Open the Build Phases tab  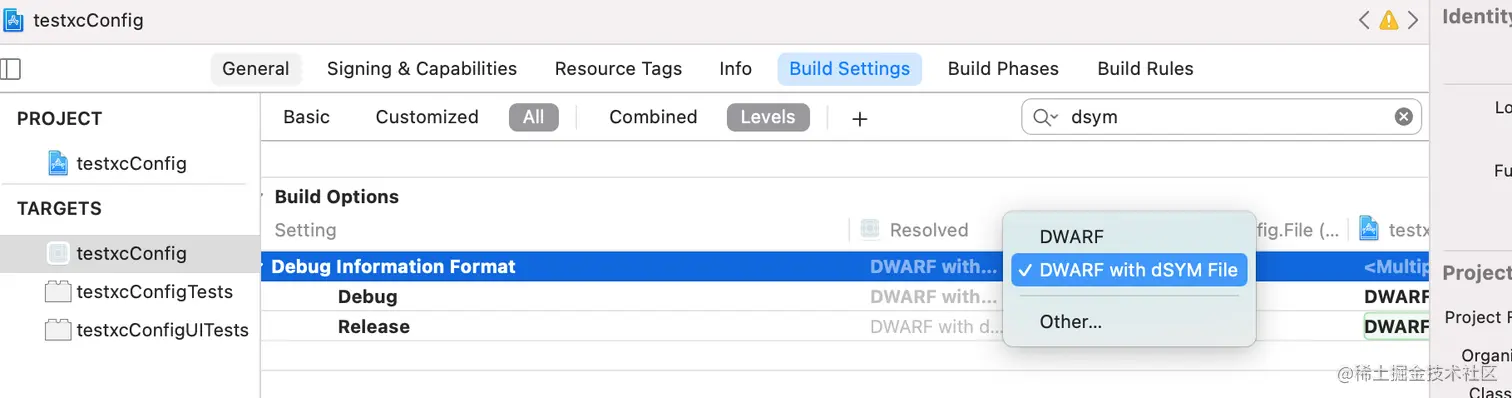tap(1003, 69)
